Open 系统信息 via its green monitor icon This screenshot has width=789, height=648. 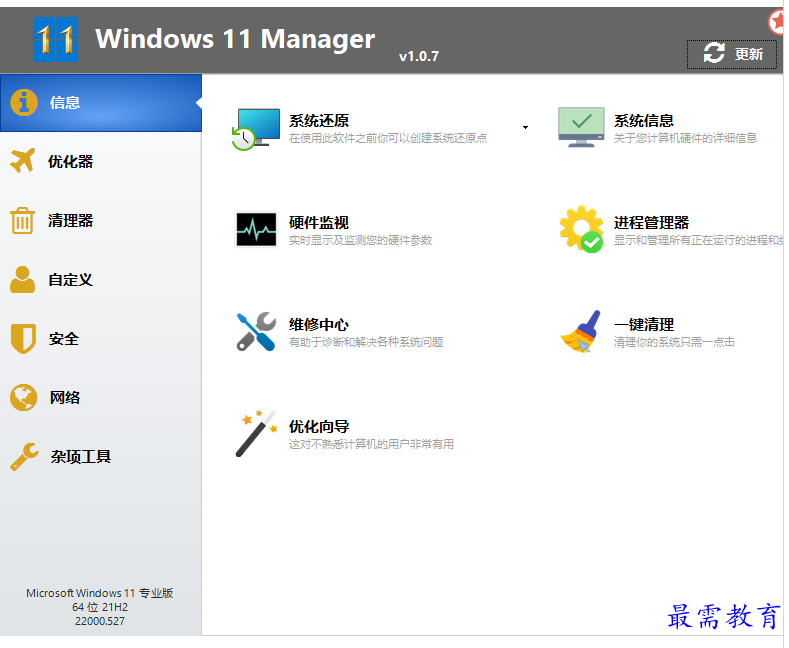click(581, 127)
